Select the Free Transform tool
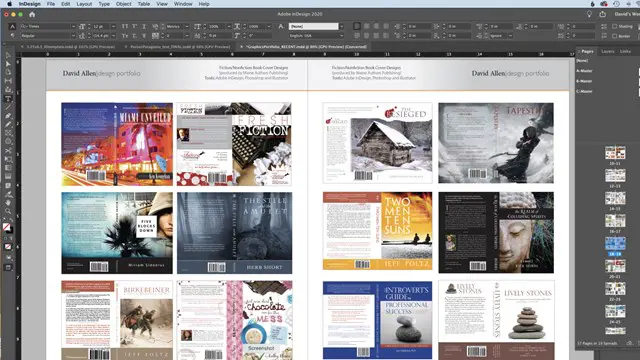 (8, 159)
